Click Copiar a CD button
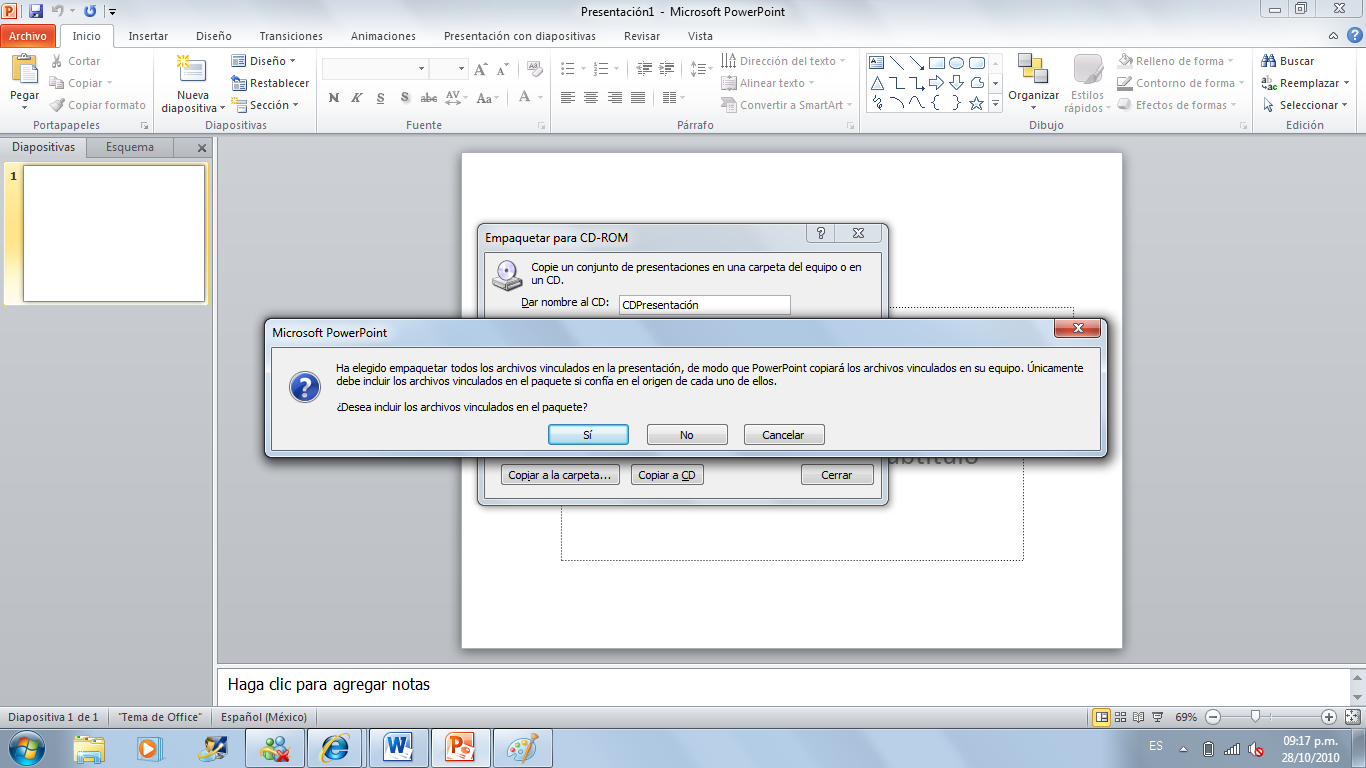1366x768 pixels. (x=667, y=475)
